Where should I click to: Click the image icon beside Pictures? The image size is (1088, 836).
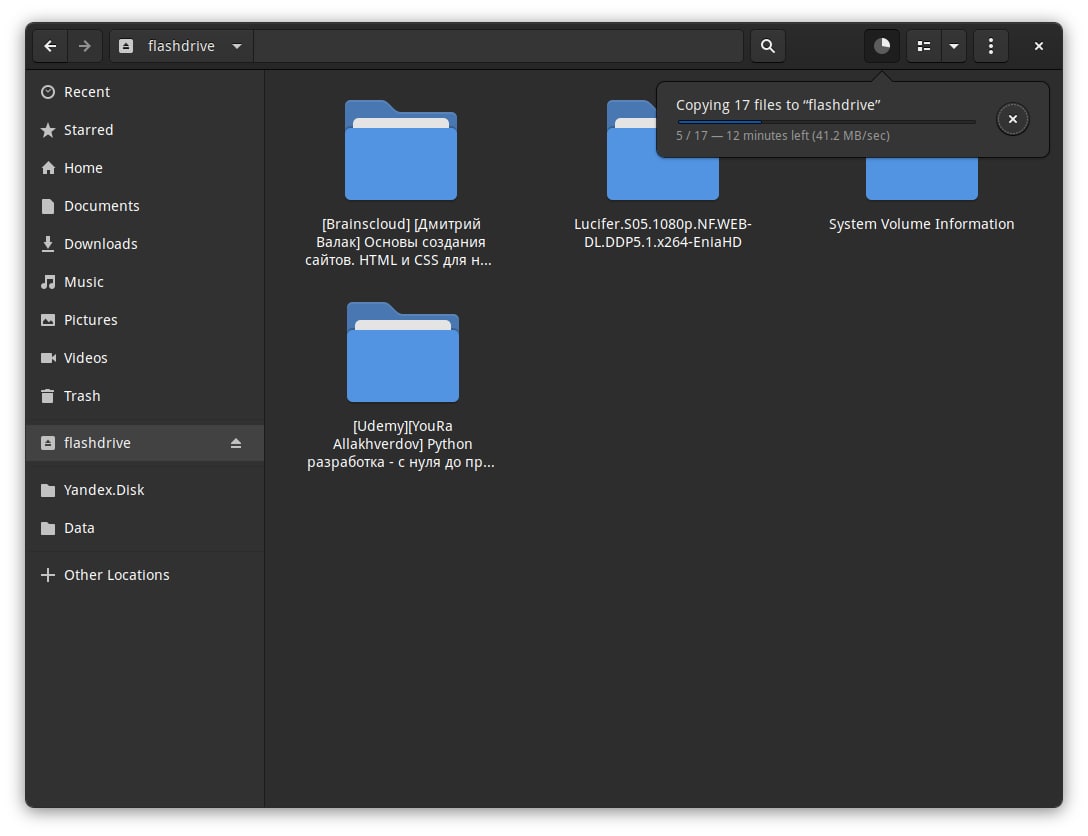(x=48, y=320)
